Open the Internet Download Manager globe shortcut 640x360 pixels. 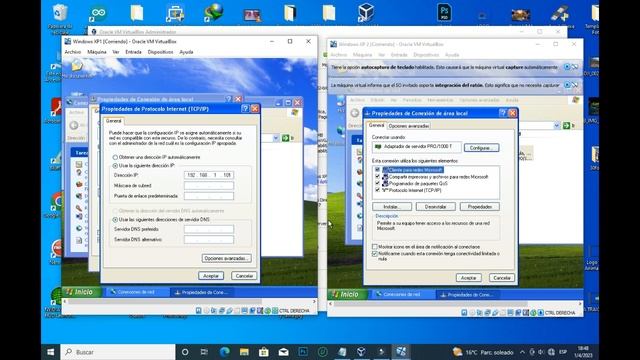pyautogui.click(x=213, y=13)
